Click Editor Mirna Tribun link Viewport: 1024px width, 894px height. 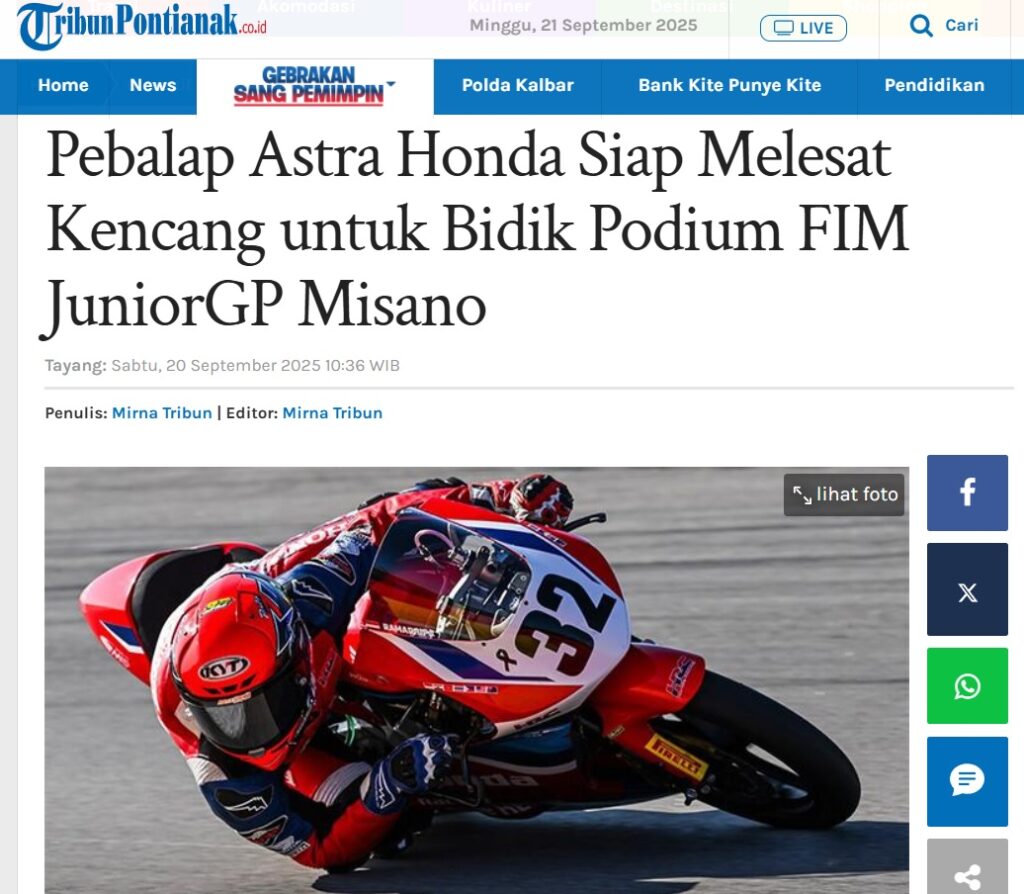(x=332, y=413)
